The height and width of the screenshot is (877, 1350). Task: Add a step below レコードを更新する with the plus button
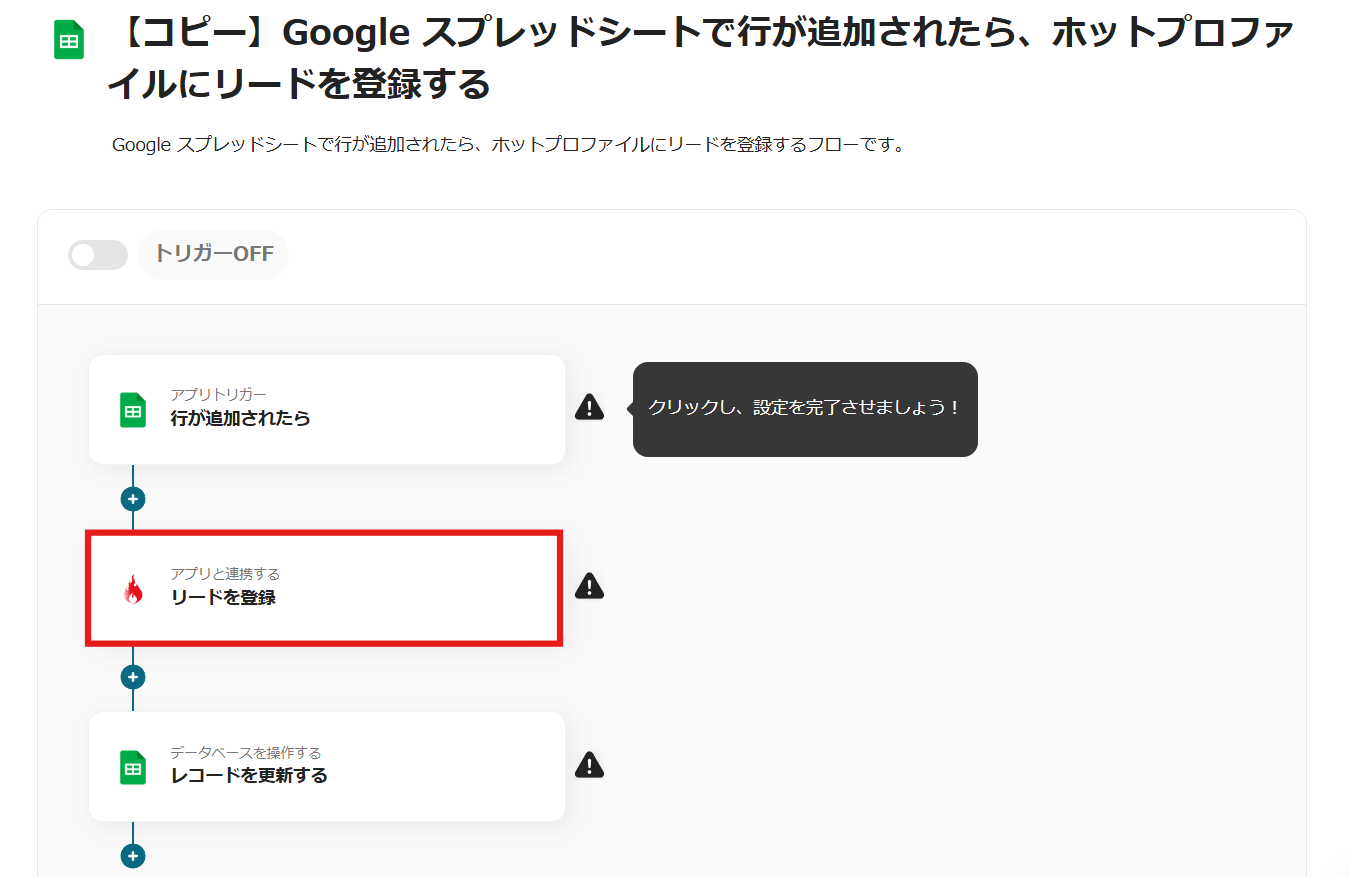133,856
